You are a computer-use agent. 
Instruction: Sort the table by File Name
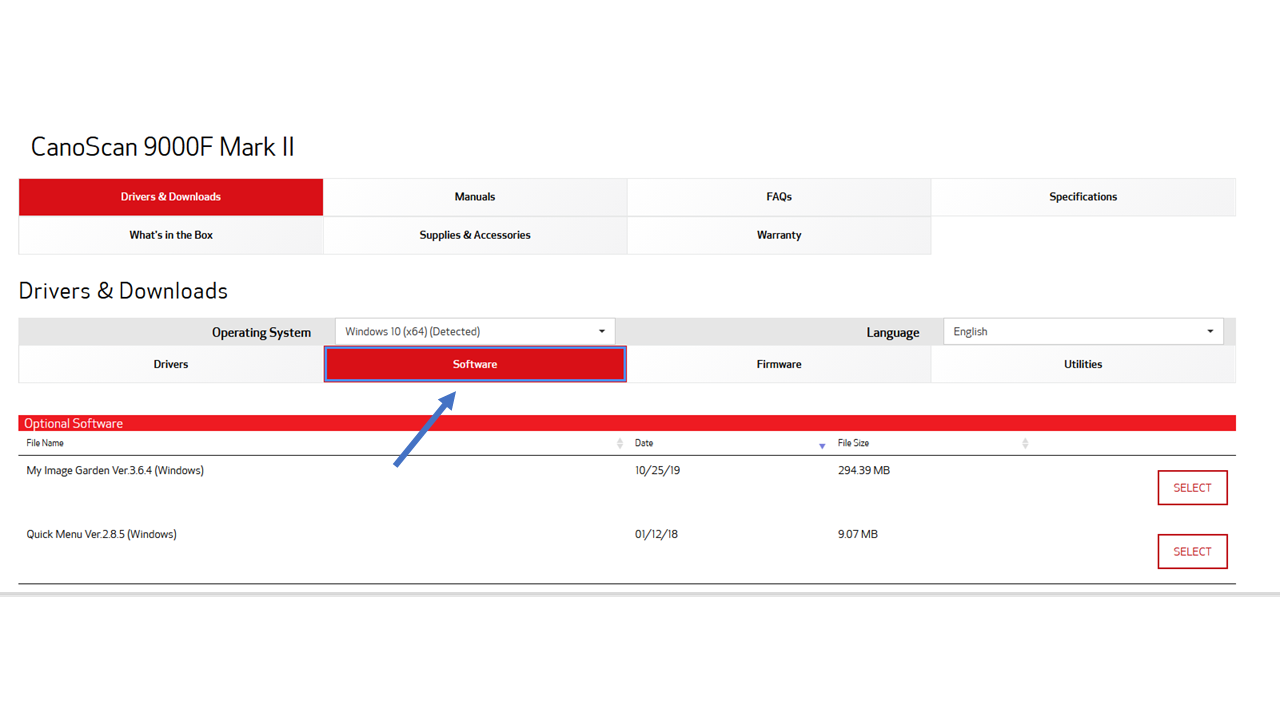tap(325, 443)
